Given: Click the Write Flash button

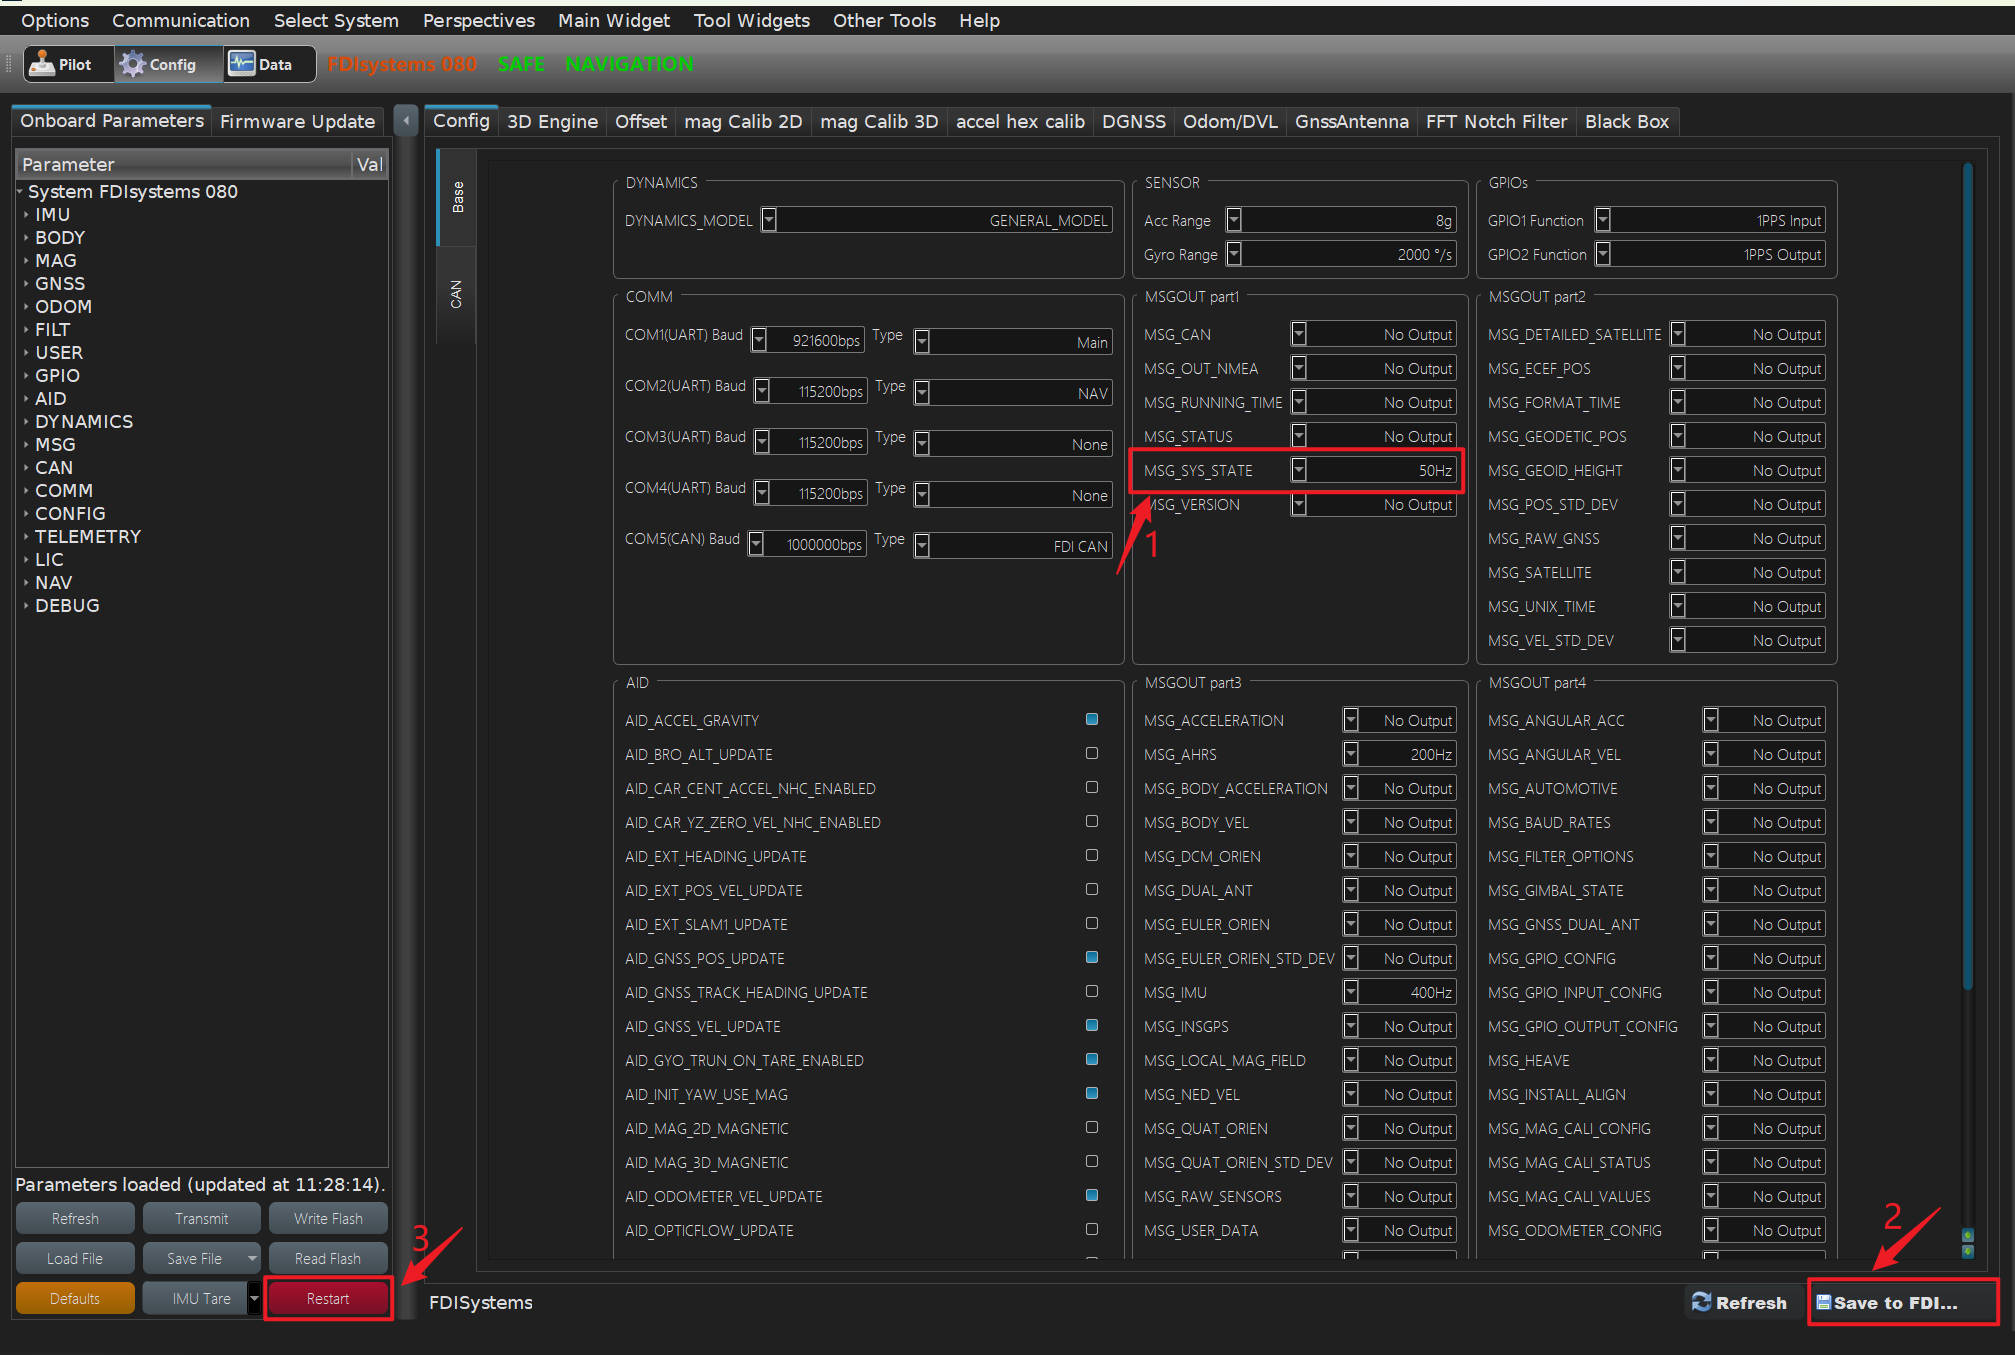Looking at the screenshot, I should (328, 1218).
